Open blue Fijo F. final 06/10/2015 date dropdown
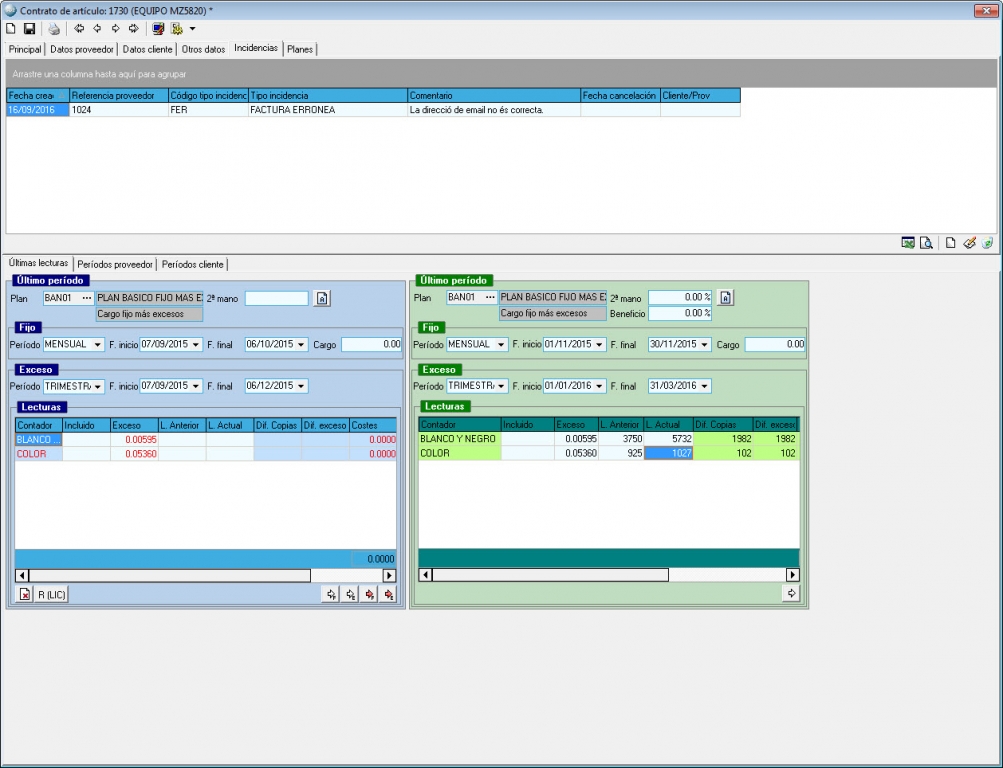The image size is (1003, 768). [x=301, y=345]
